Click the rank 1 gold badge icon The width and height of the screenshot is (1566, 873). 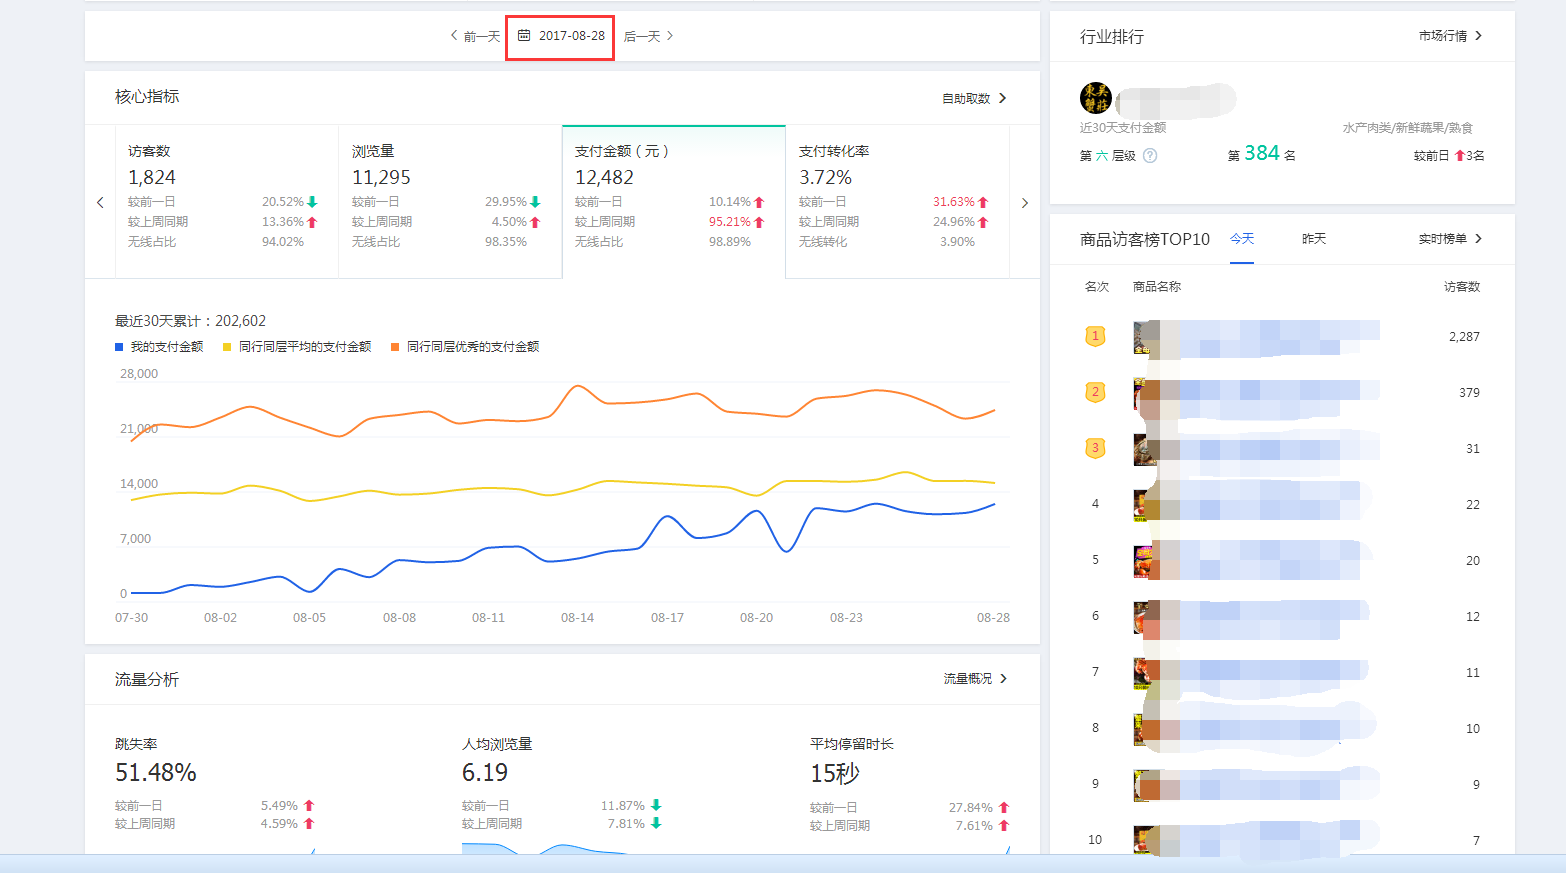click(1095, 336)
